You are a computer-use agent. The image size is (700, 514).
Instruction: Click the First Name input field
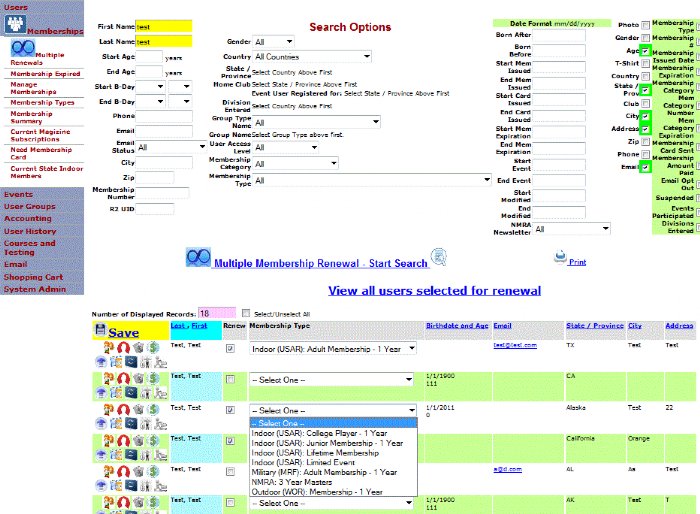164,26
